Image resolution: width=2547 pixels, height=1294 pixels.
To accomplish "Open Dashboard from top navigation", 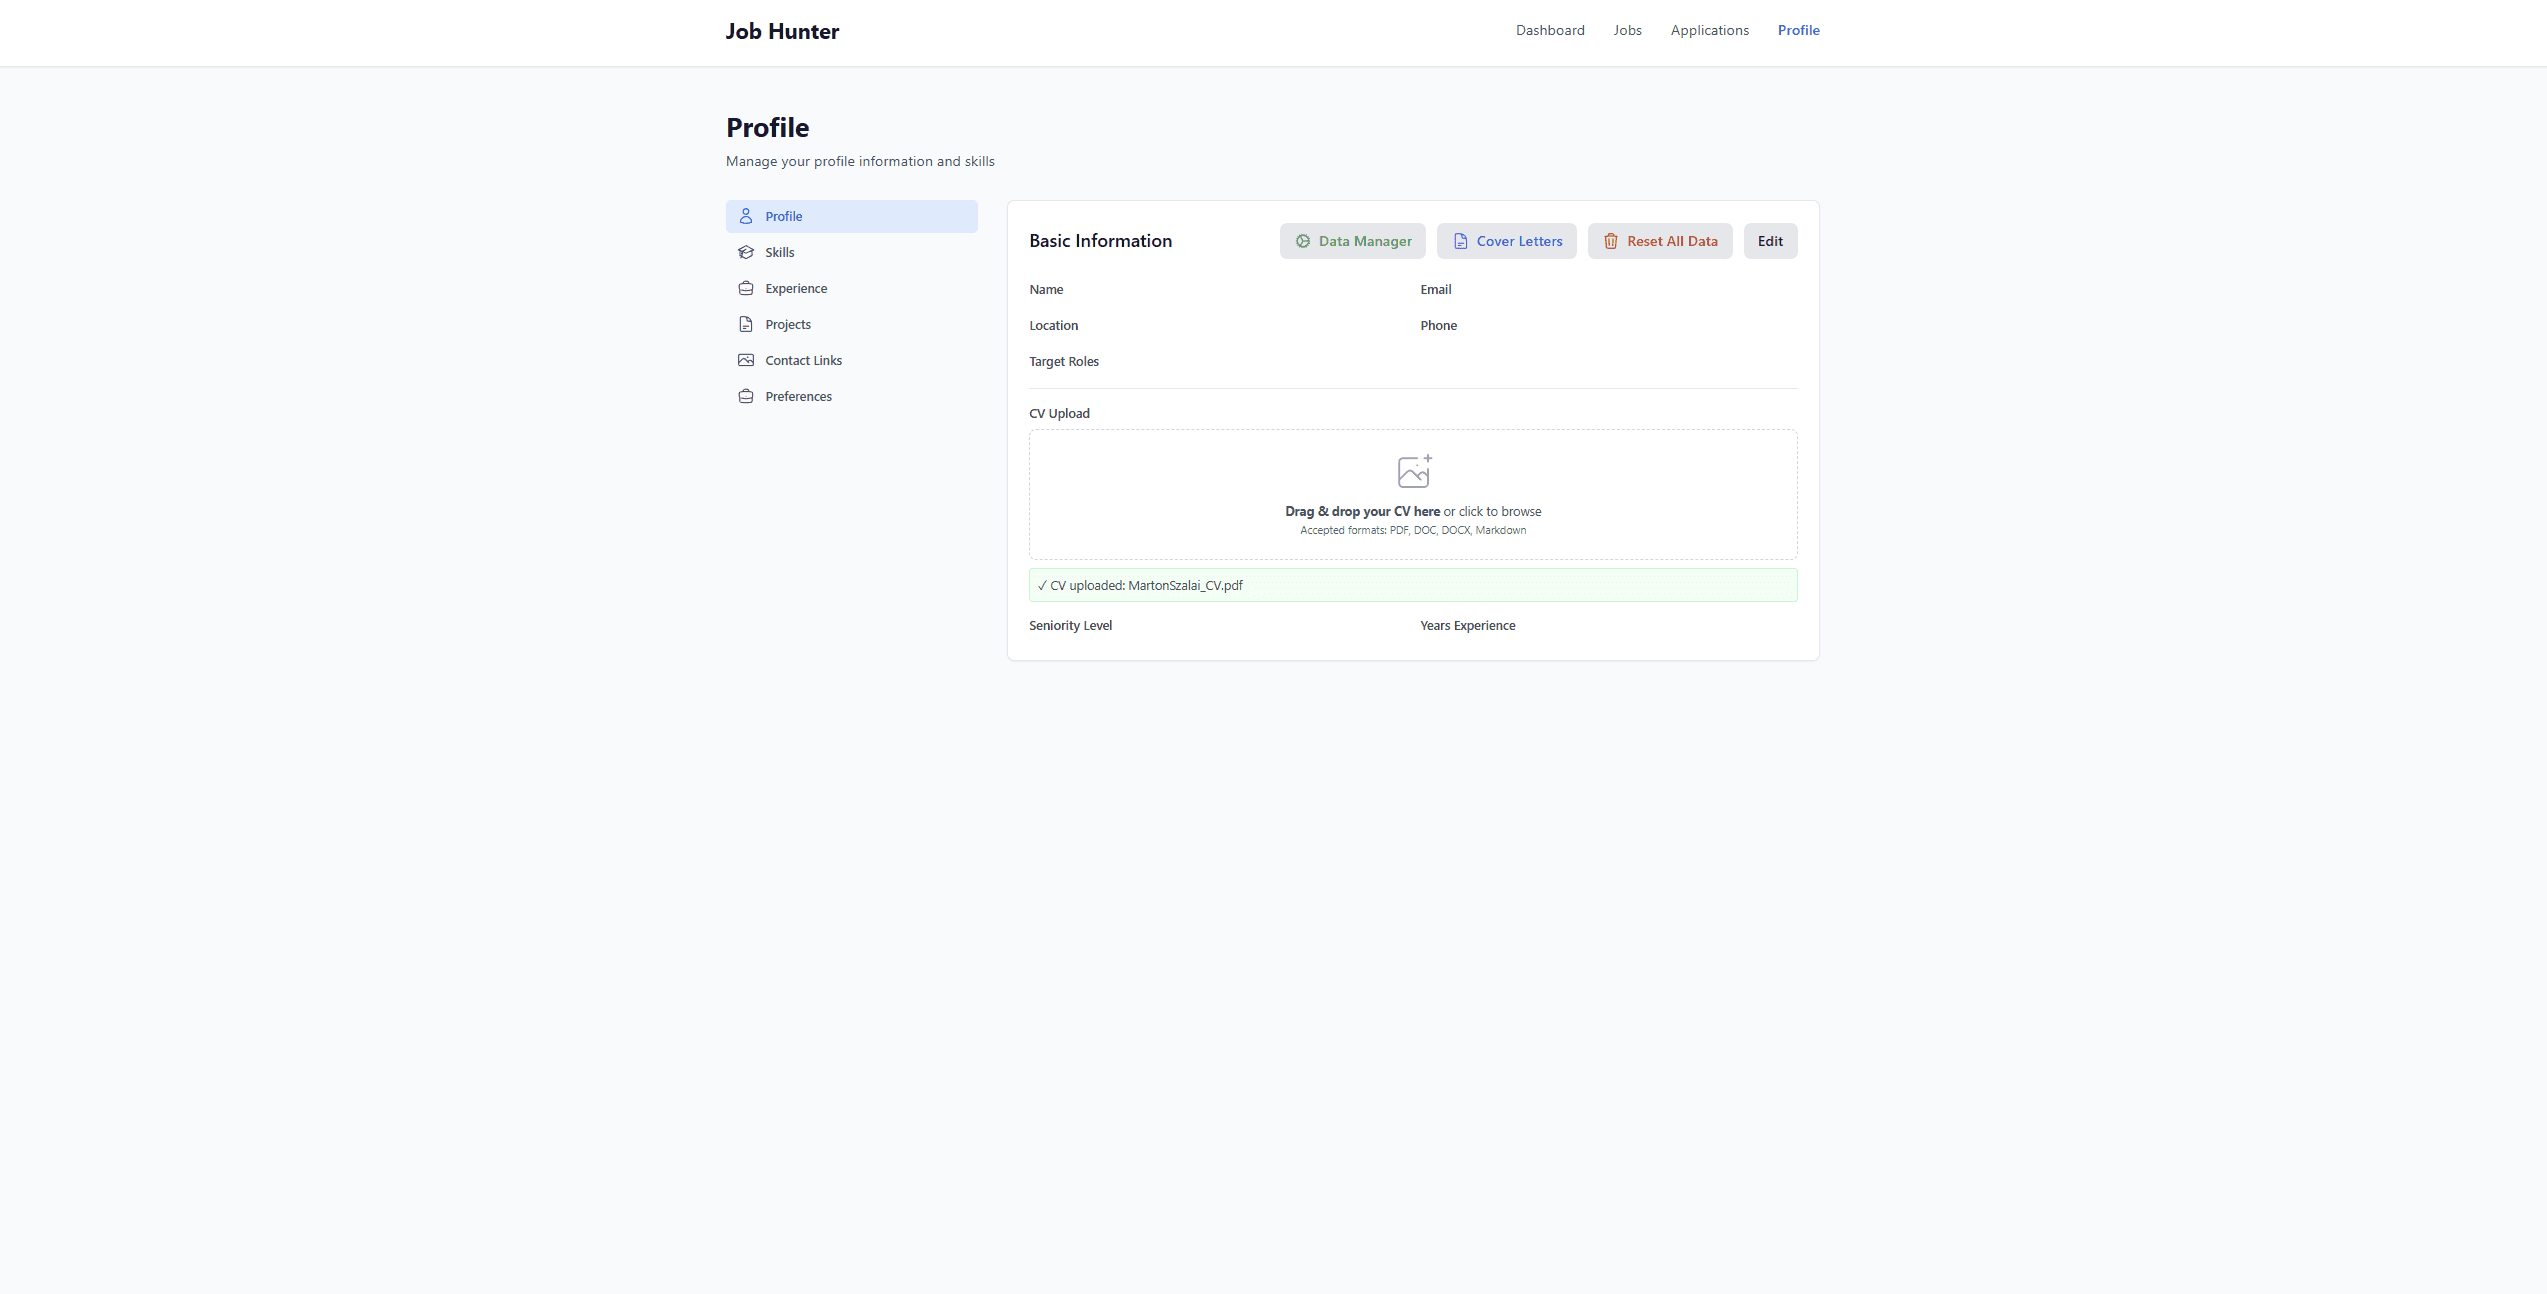I will 1550,30.
